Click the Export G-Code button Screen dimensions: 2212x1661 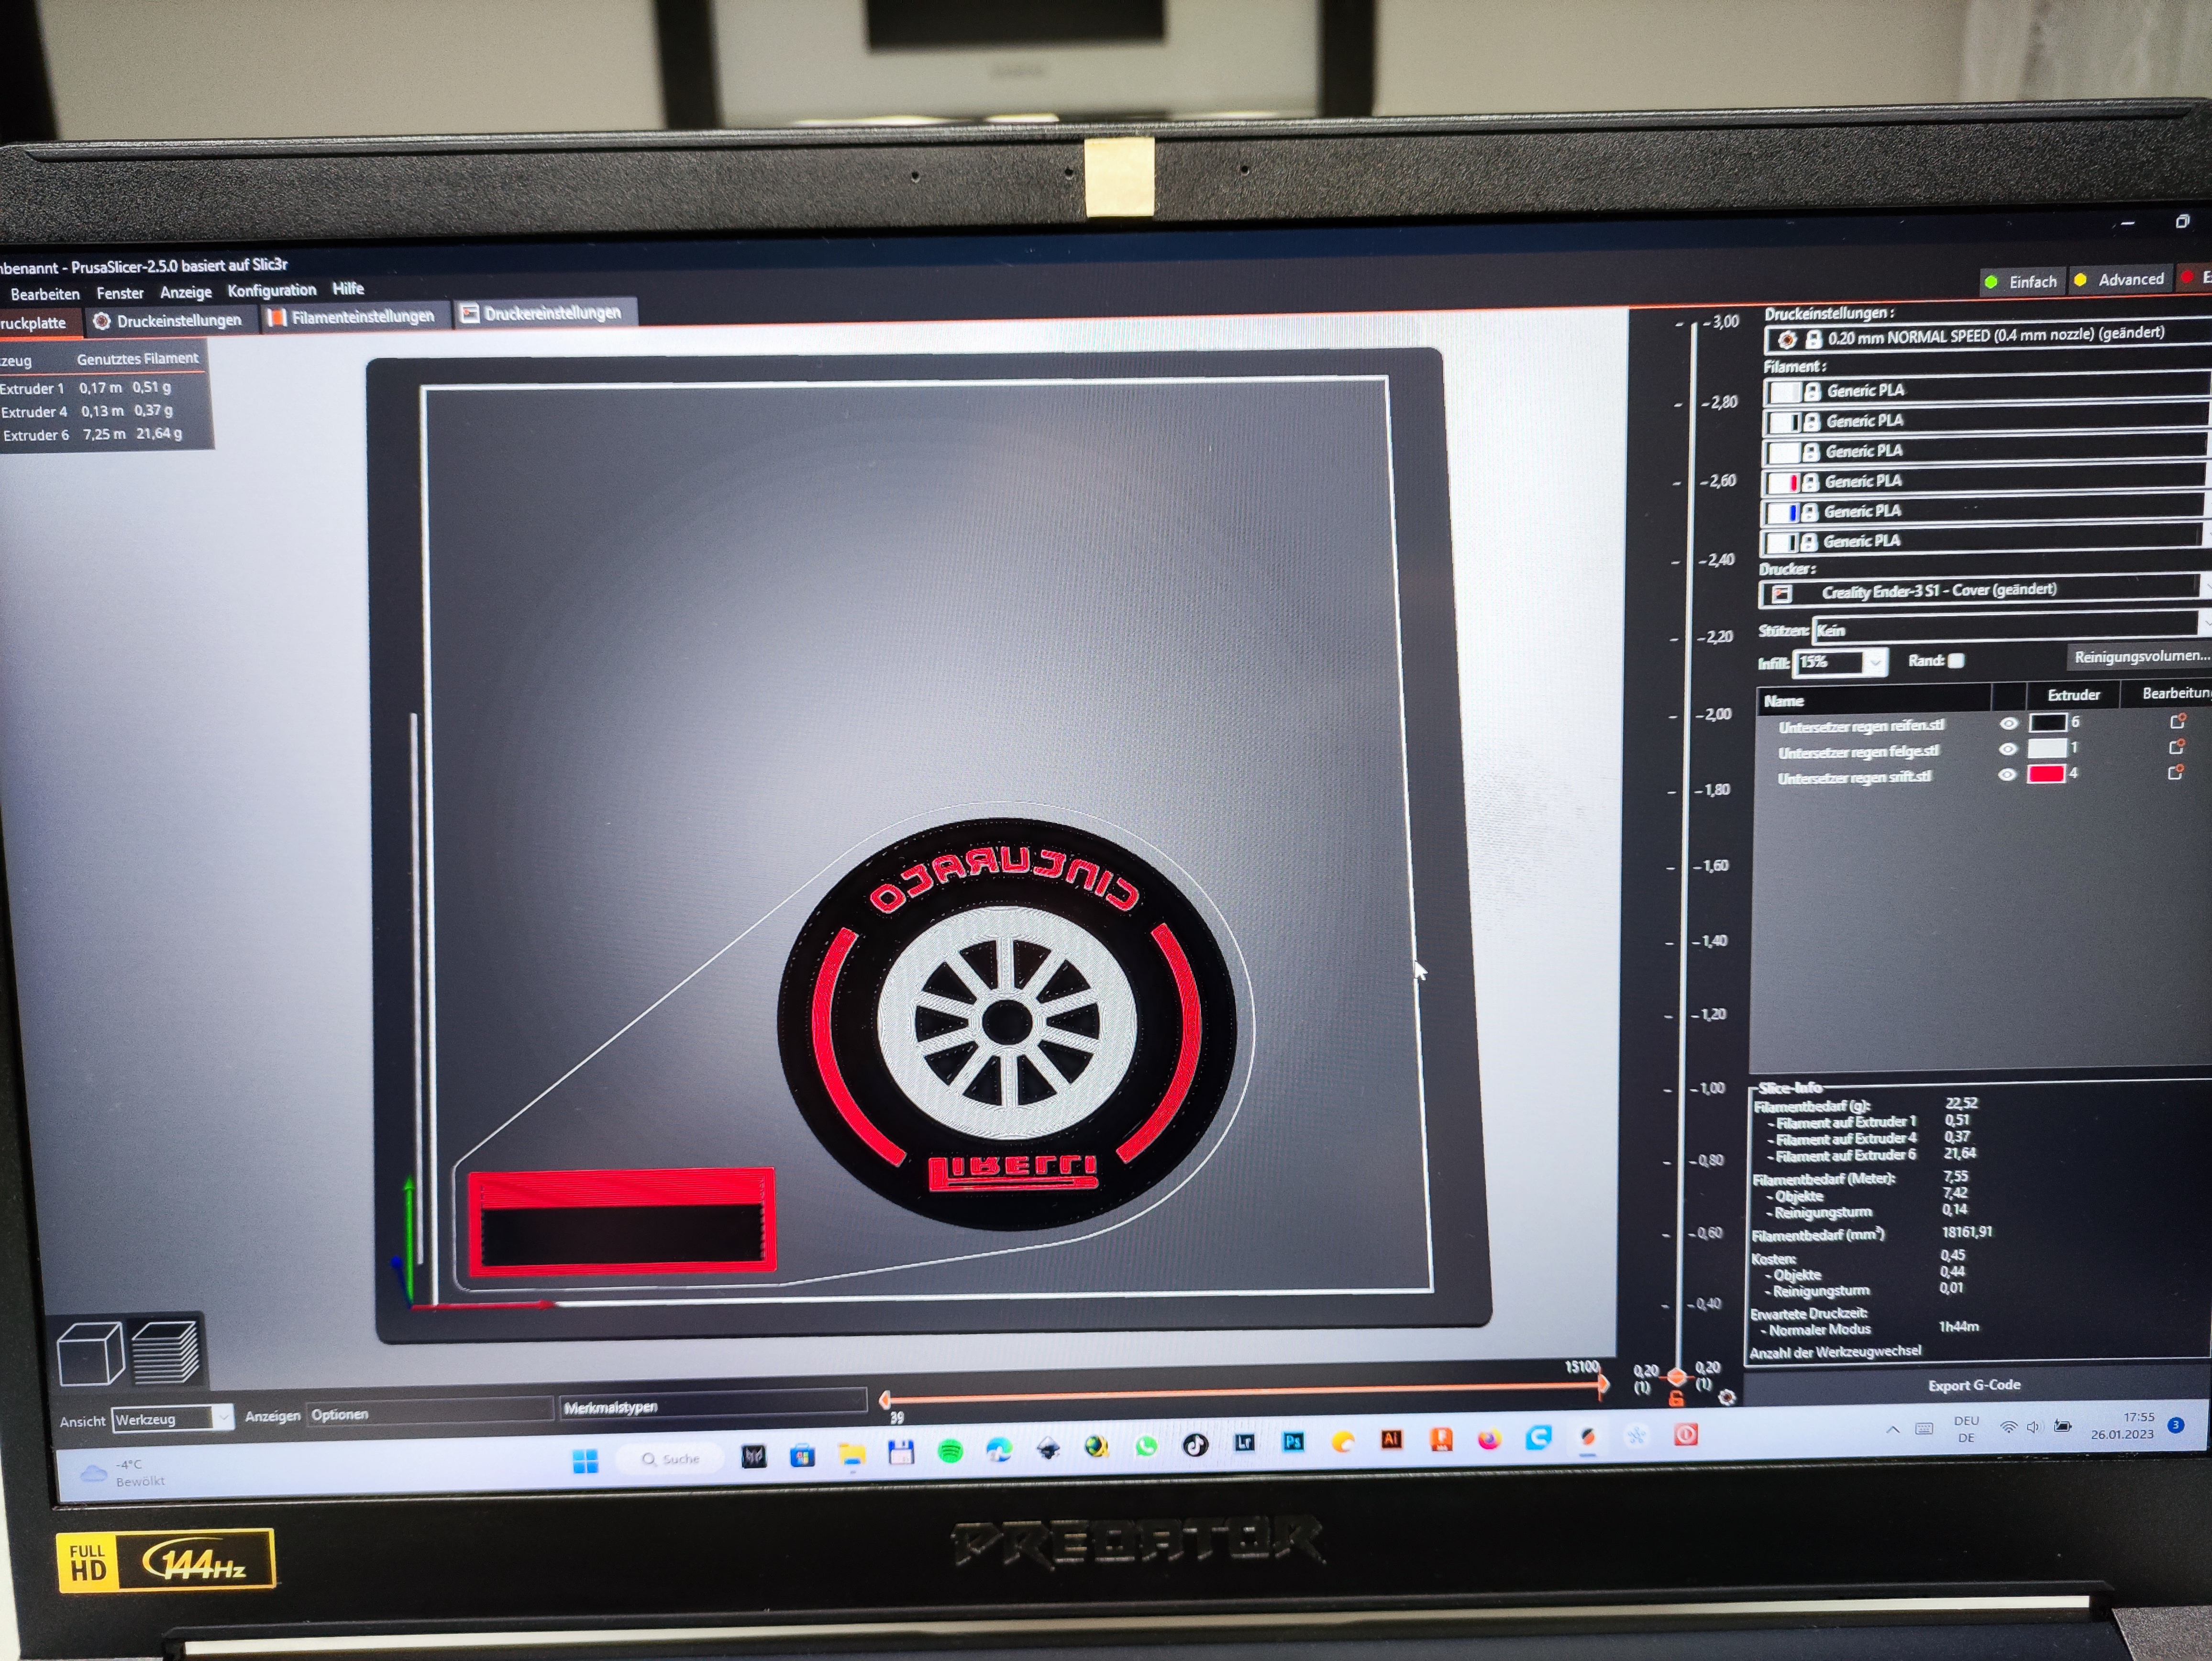pos(1974,1385)
